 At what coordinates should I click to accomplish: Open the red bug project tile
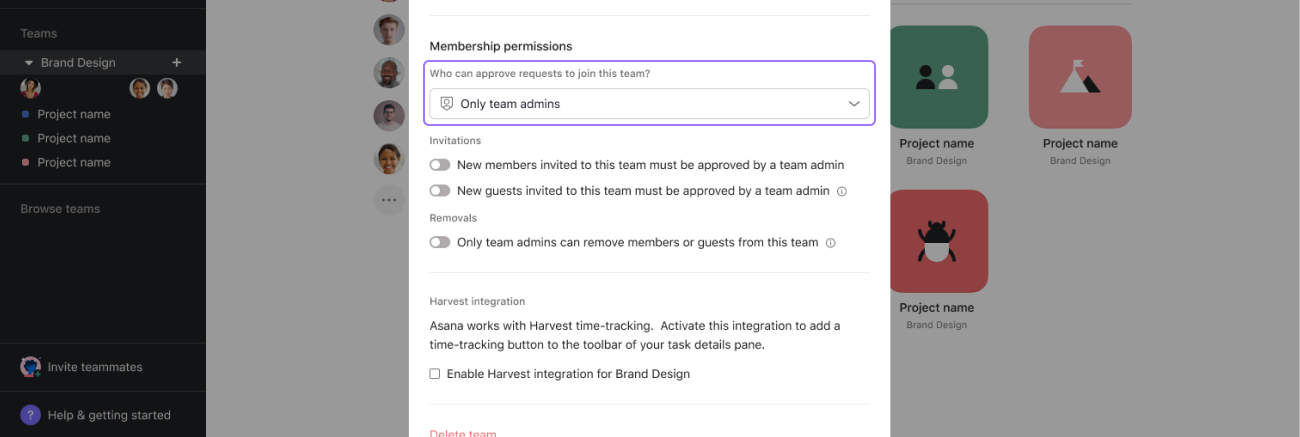pos(937,241)
